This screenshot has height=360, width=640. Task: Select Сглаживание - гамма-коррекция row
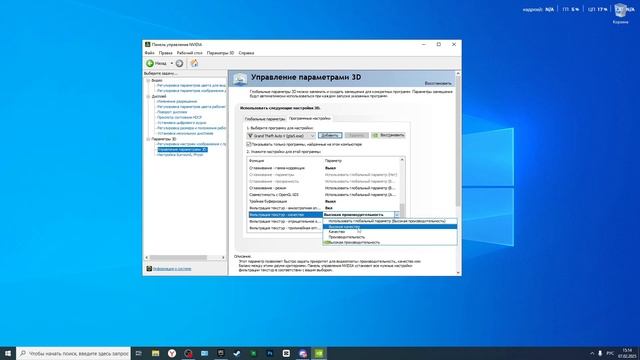click(x=323, y=168)
